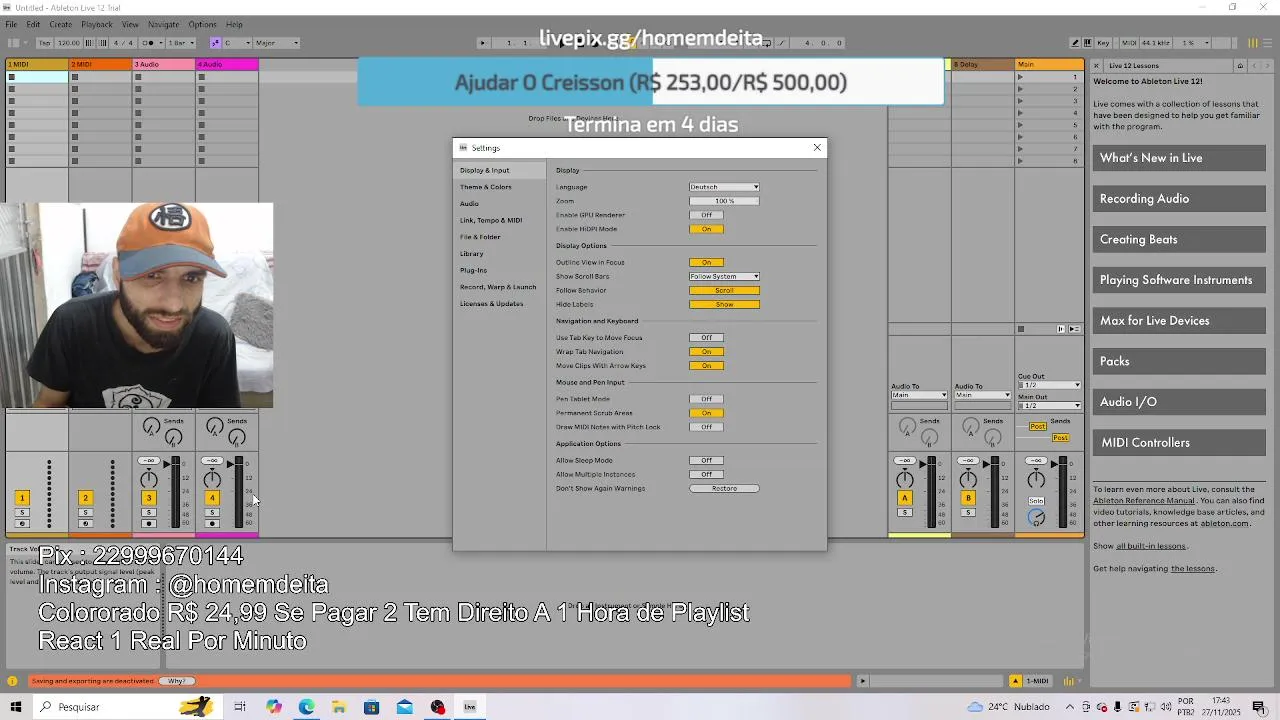Open the 1 Bar quantization dropdown
This screenshot has height=720, width=1280.
click(x=181, y=43)
